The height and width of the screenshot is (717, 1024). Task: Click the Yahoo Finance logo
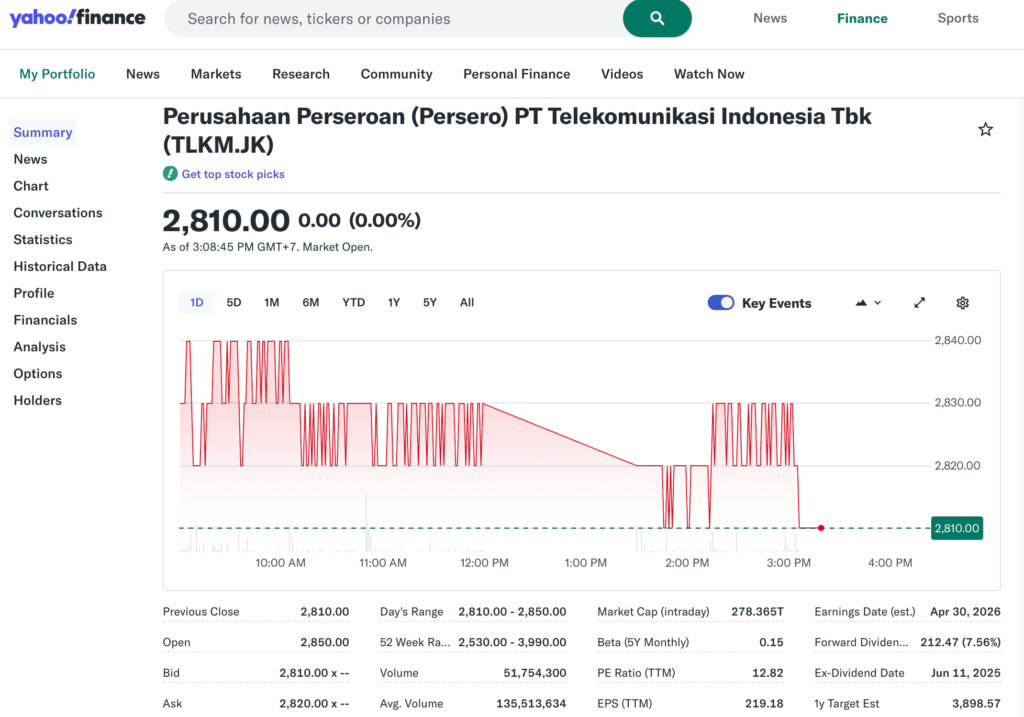78,18
